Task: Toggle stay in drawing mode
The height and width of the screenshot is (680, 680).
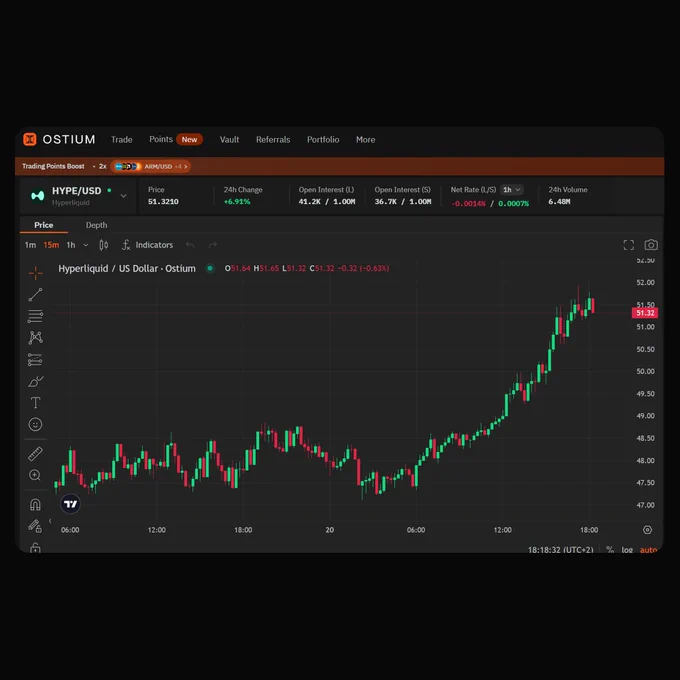Action: pyautogui.click(x=35, y=526)
